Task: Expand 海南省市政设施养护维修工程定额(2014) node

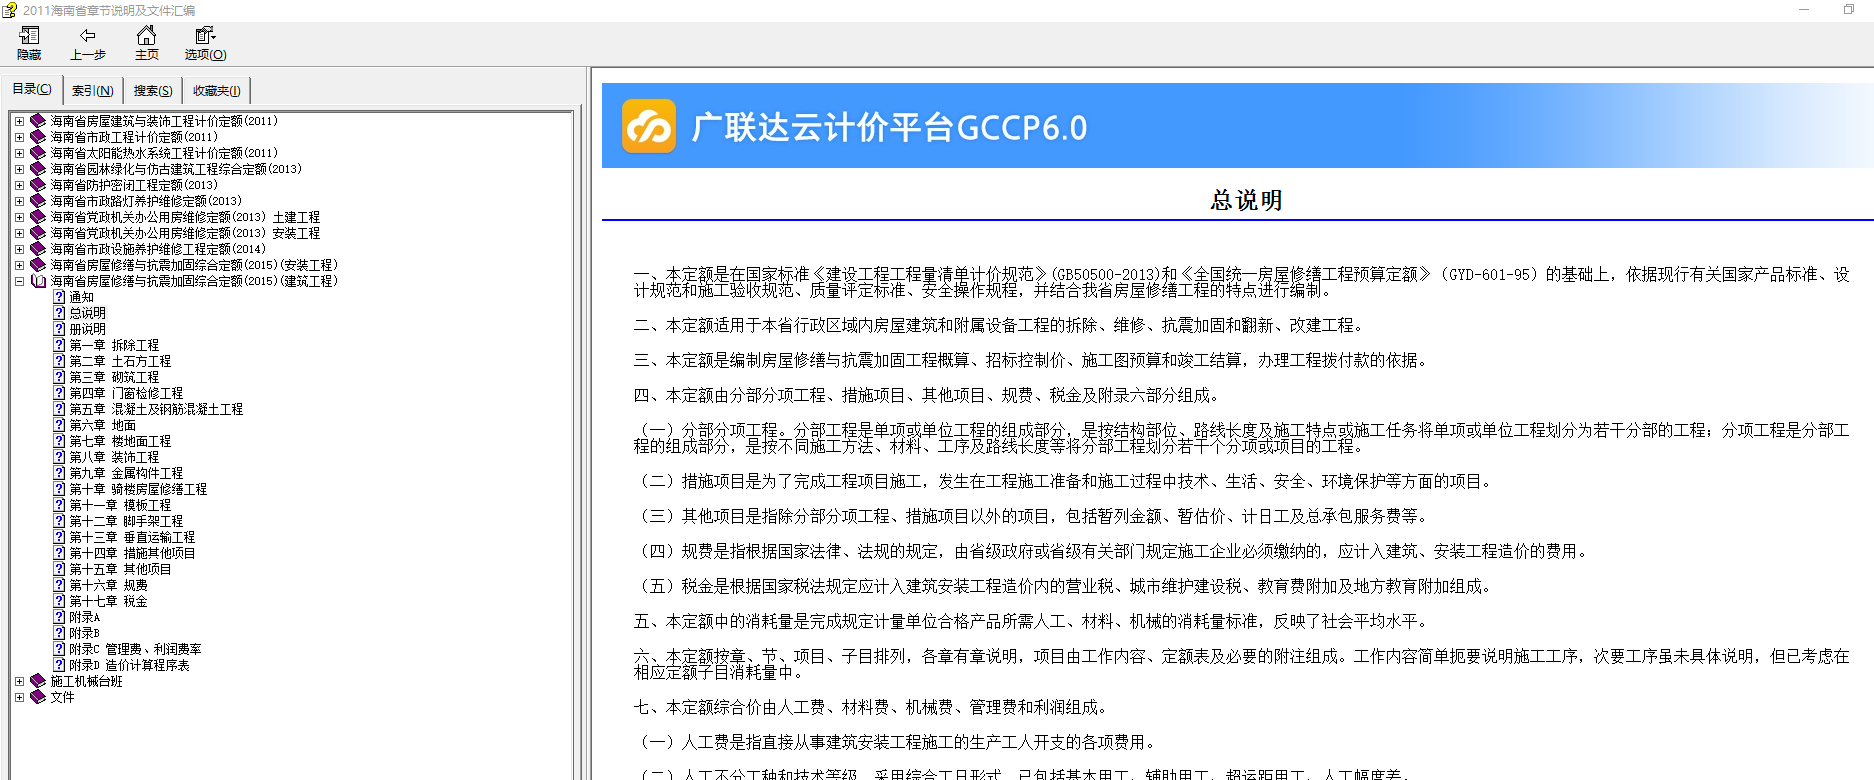Action: [x=19, y=249]
